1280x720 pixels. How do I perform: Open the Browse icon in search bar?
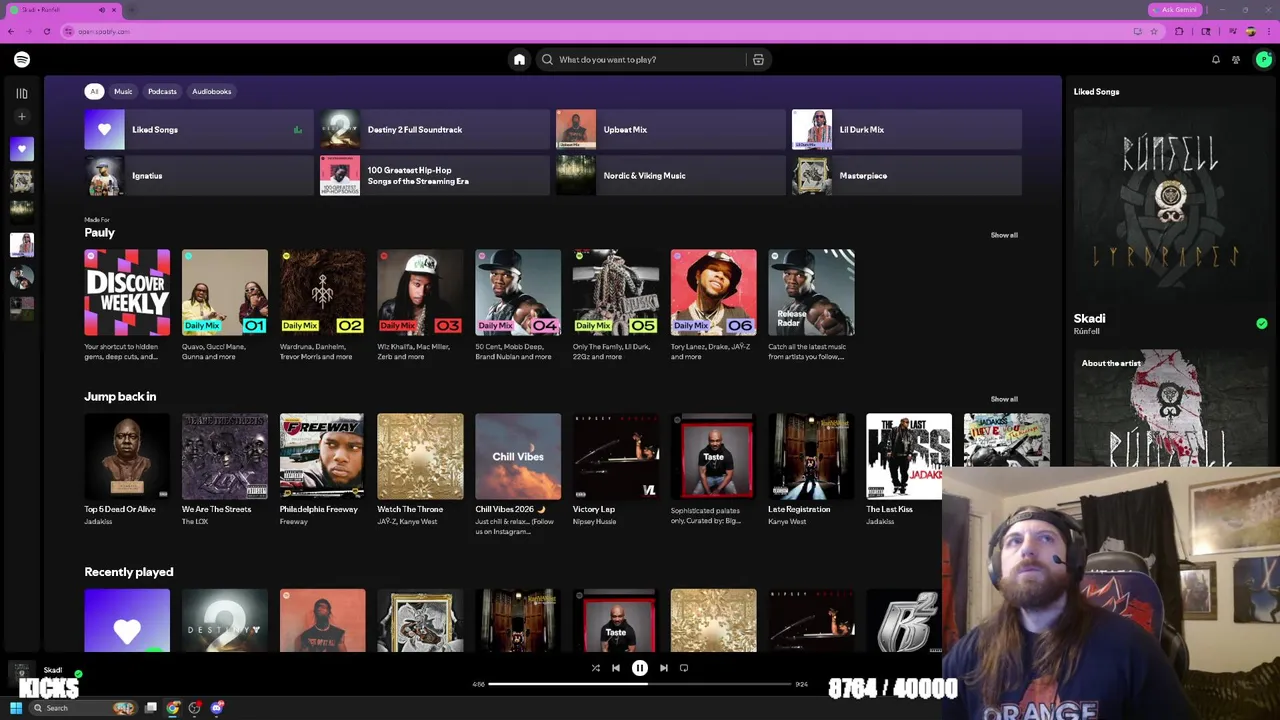(x=758, y=60)
